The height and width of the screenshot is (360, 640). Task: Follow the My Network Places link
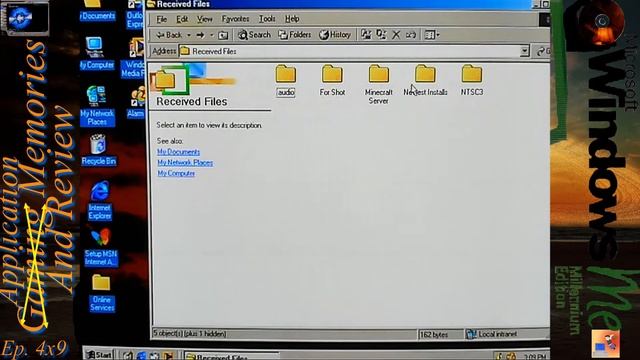[185, 162]
